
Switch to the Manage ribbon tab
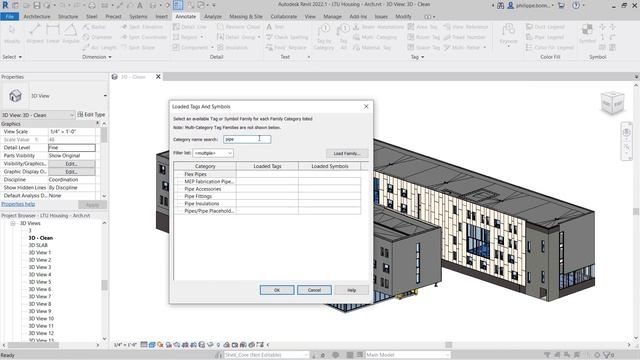[332, 17]
